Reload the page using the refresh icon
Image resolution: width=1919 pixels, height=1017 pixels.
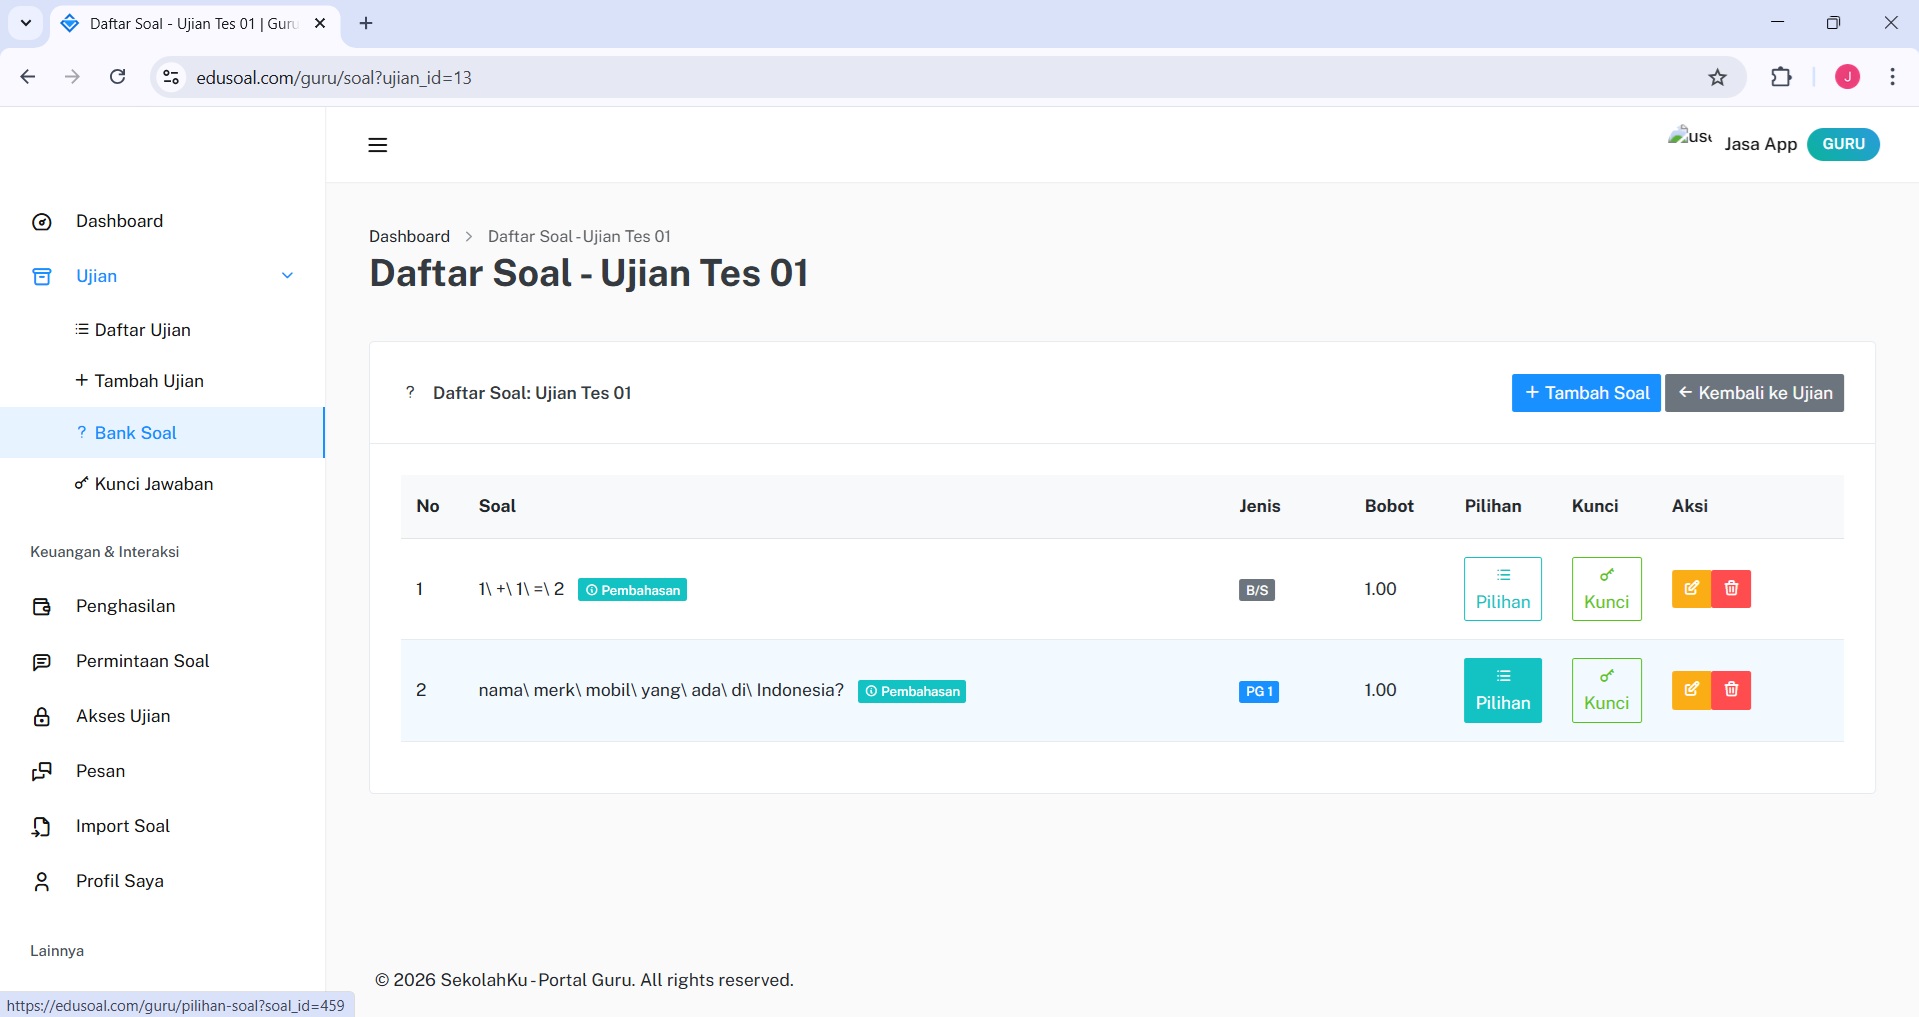[118, 78]
